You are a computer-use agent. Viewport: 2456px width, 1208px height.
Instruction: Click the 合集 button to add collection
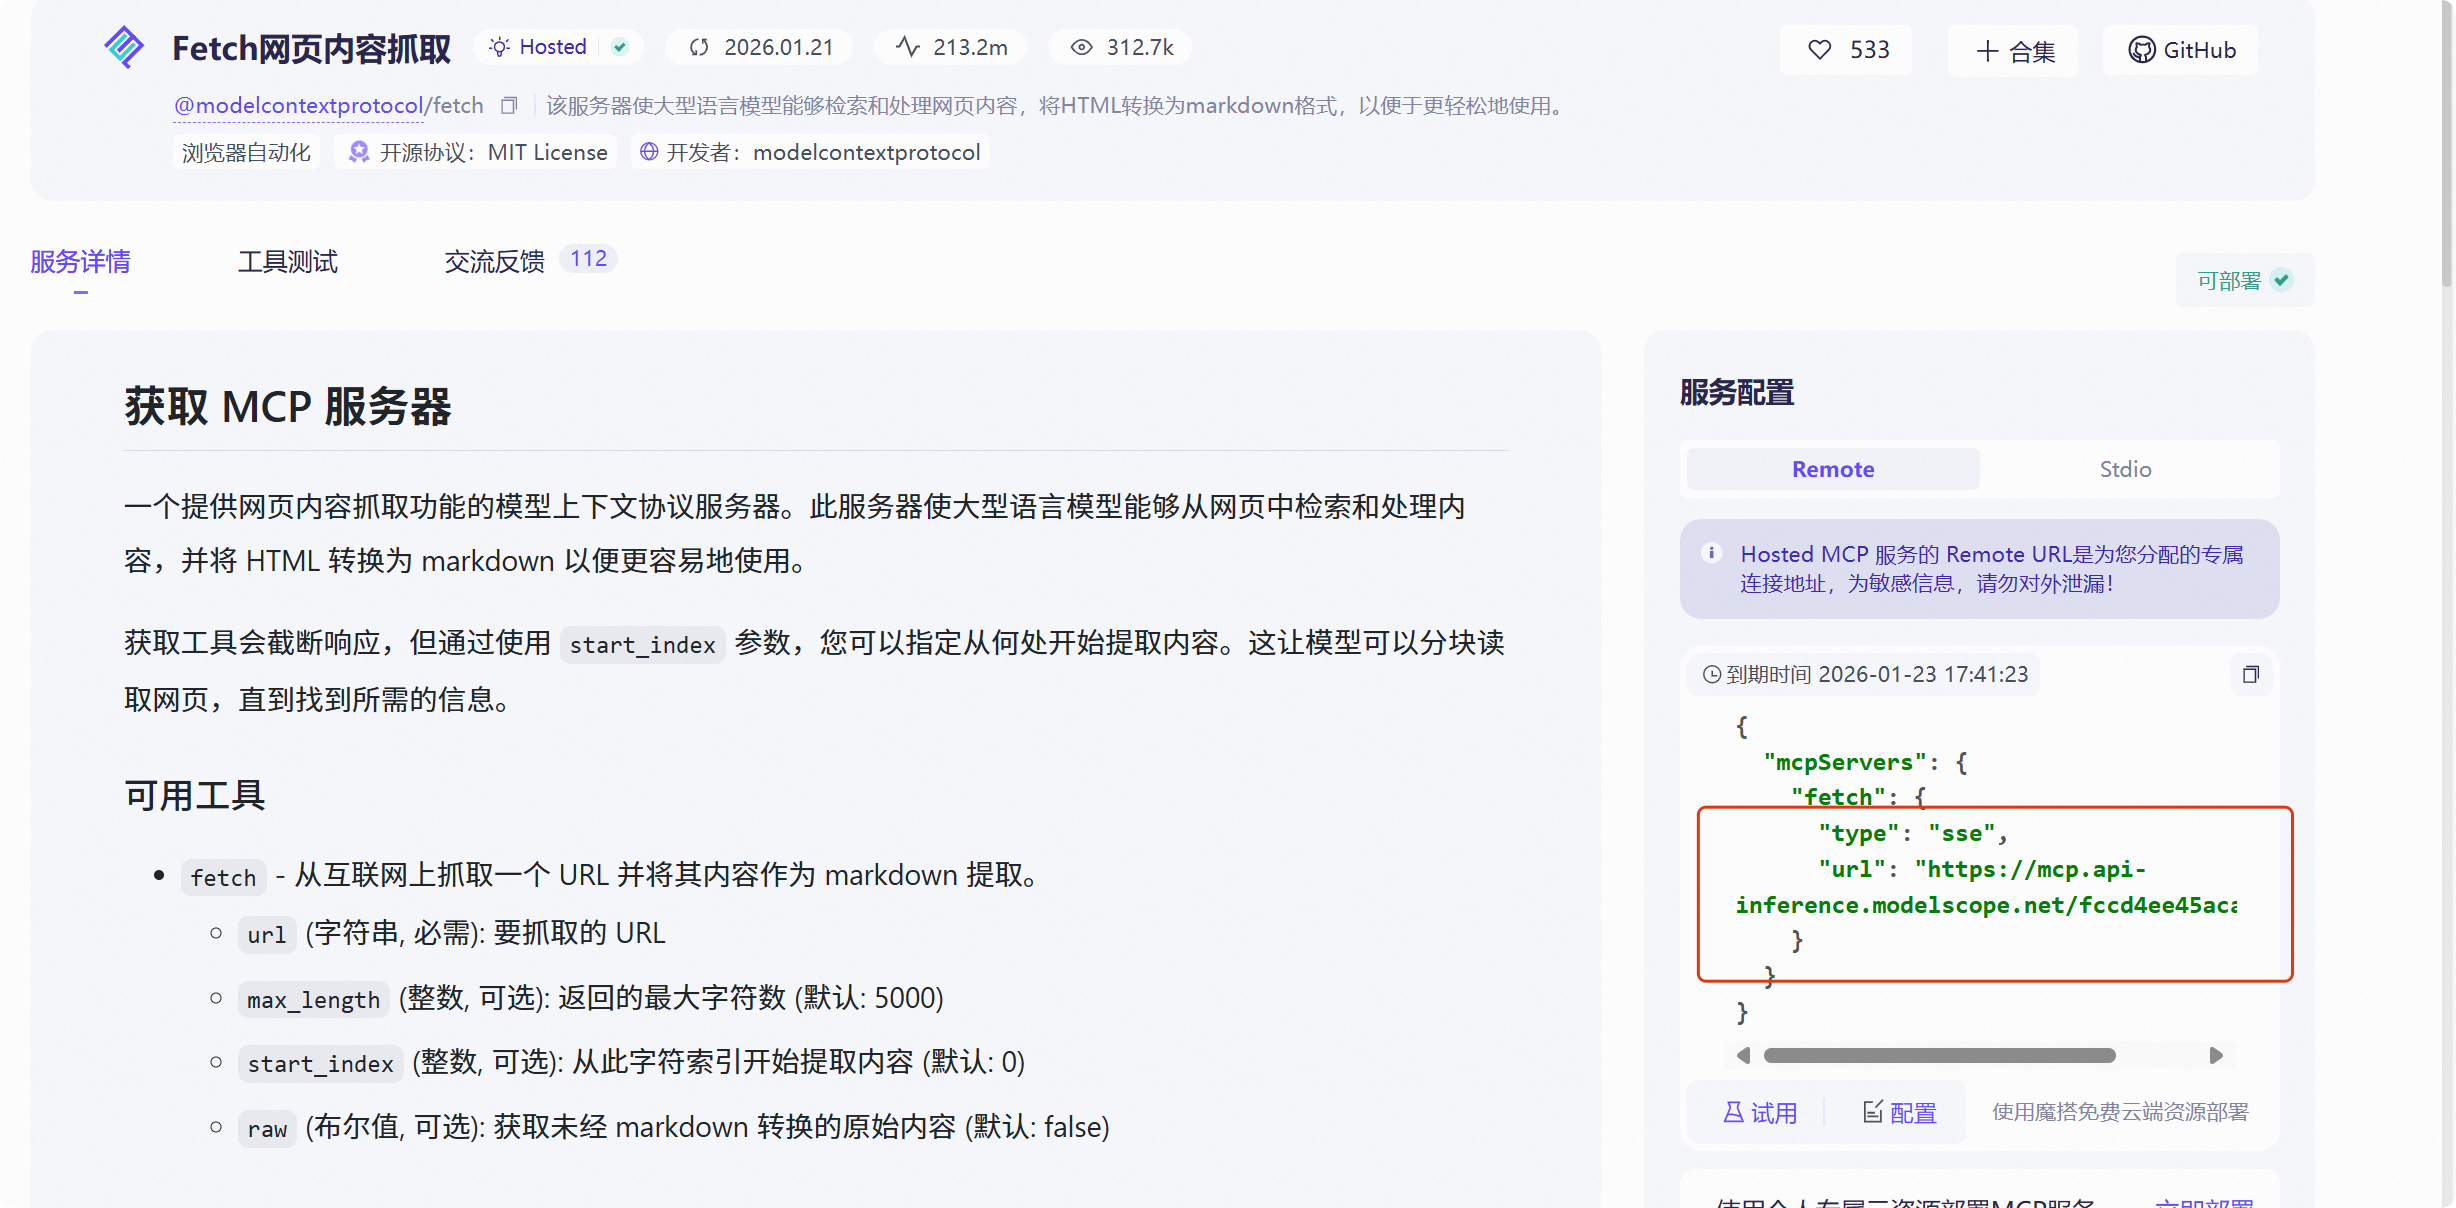[x=2012, y=50]
